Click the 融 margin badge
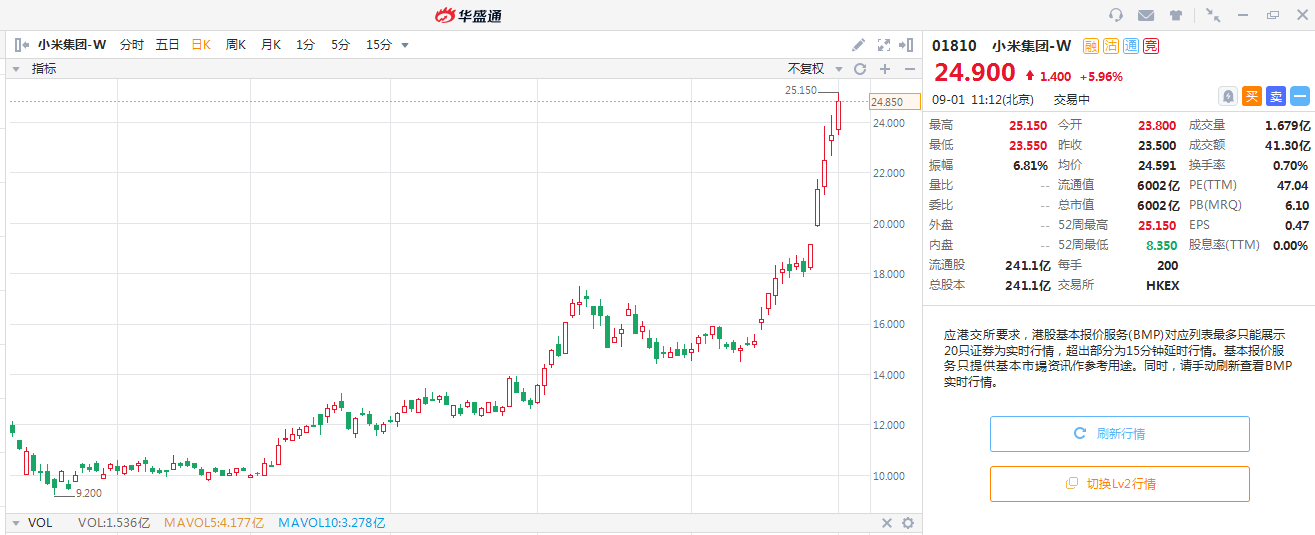This screenshot has height=535, width=1315. pyautogui.click(x=1091, y=45)
